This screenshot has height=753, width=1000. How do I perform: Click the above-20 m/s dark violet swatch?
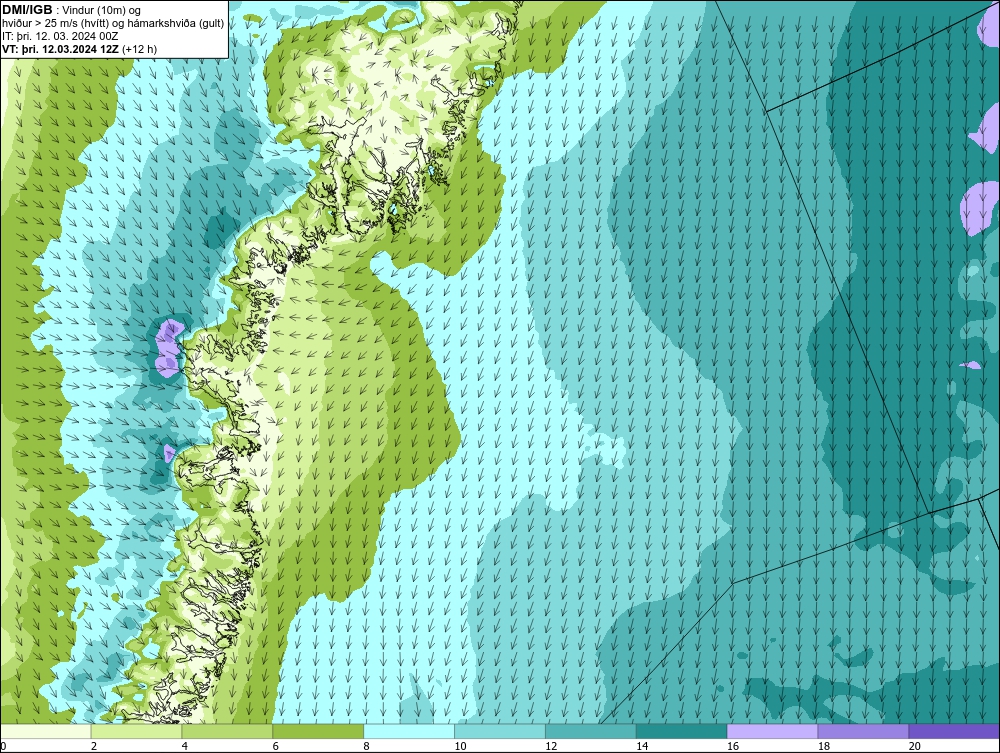coord(953,731)
